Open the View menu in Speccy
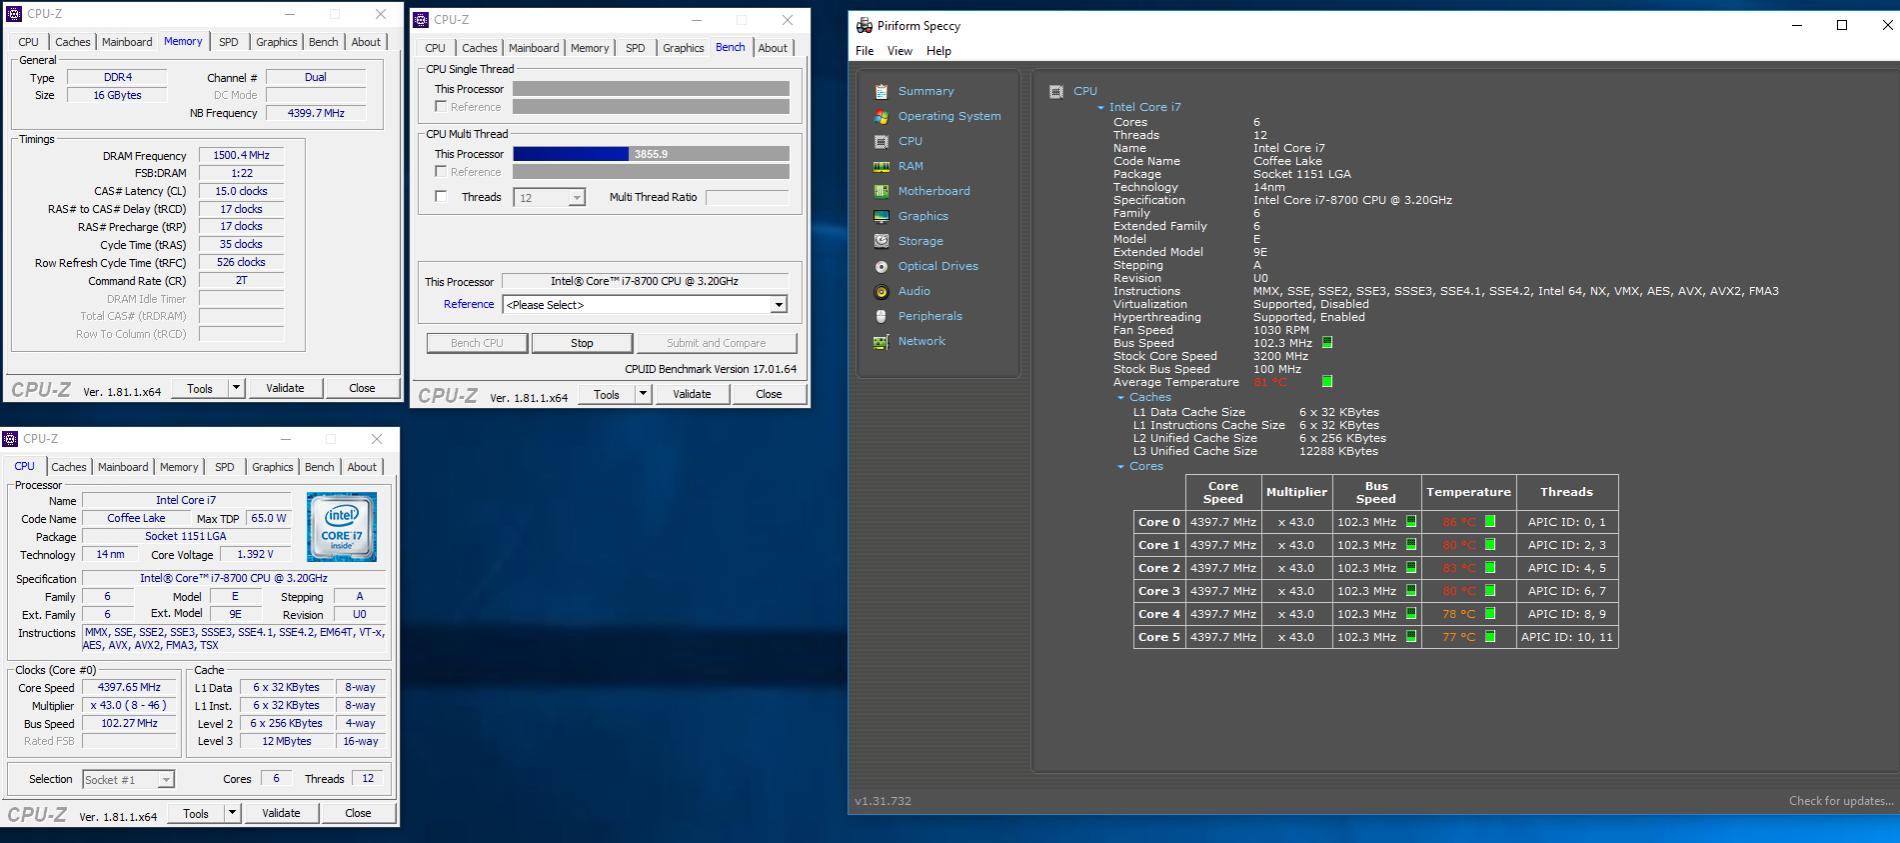The height and width of the screenshot is (843, 1900). 899,51
